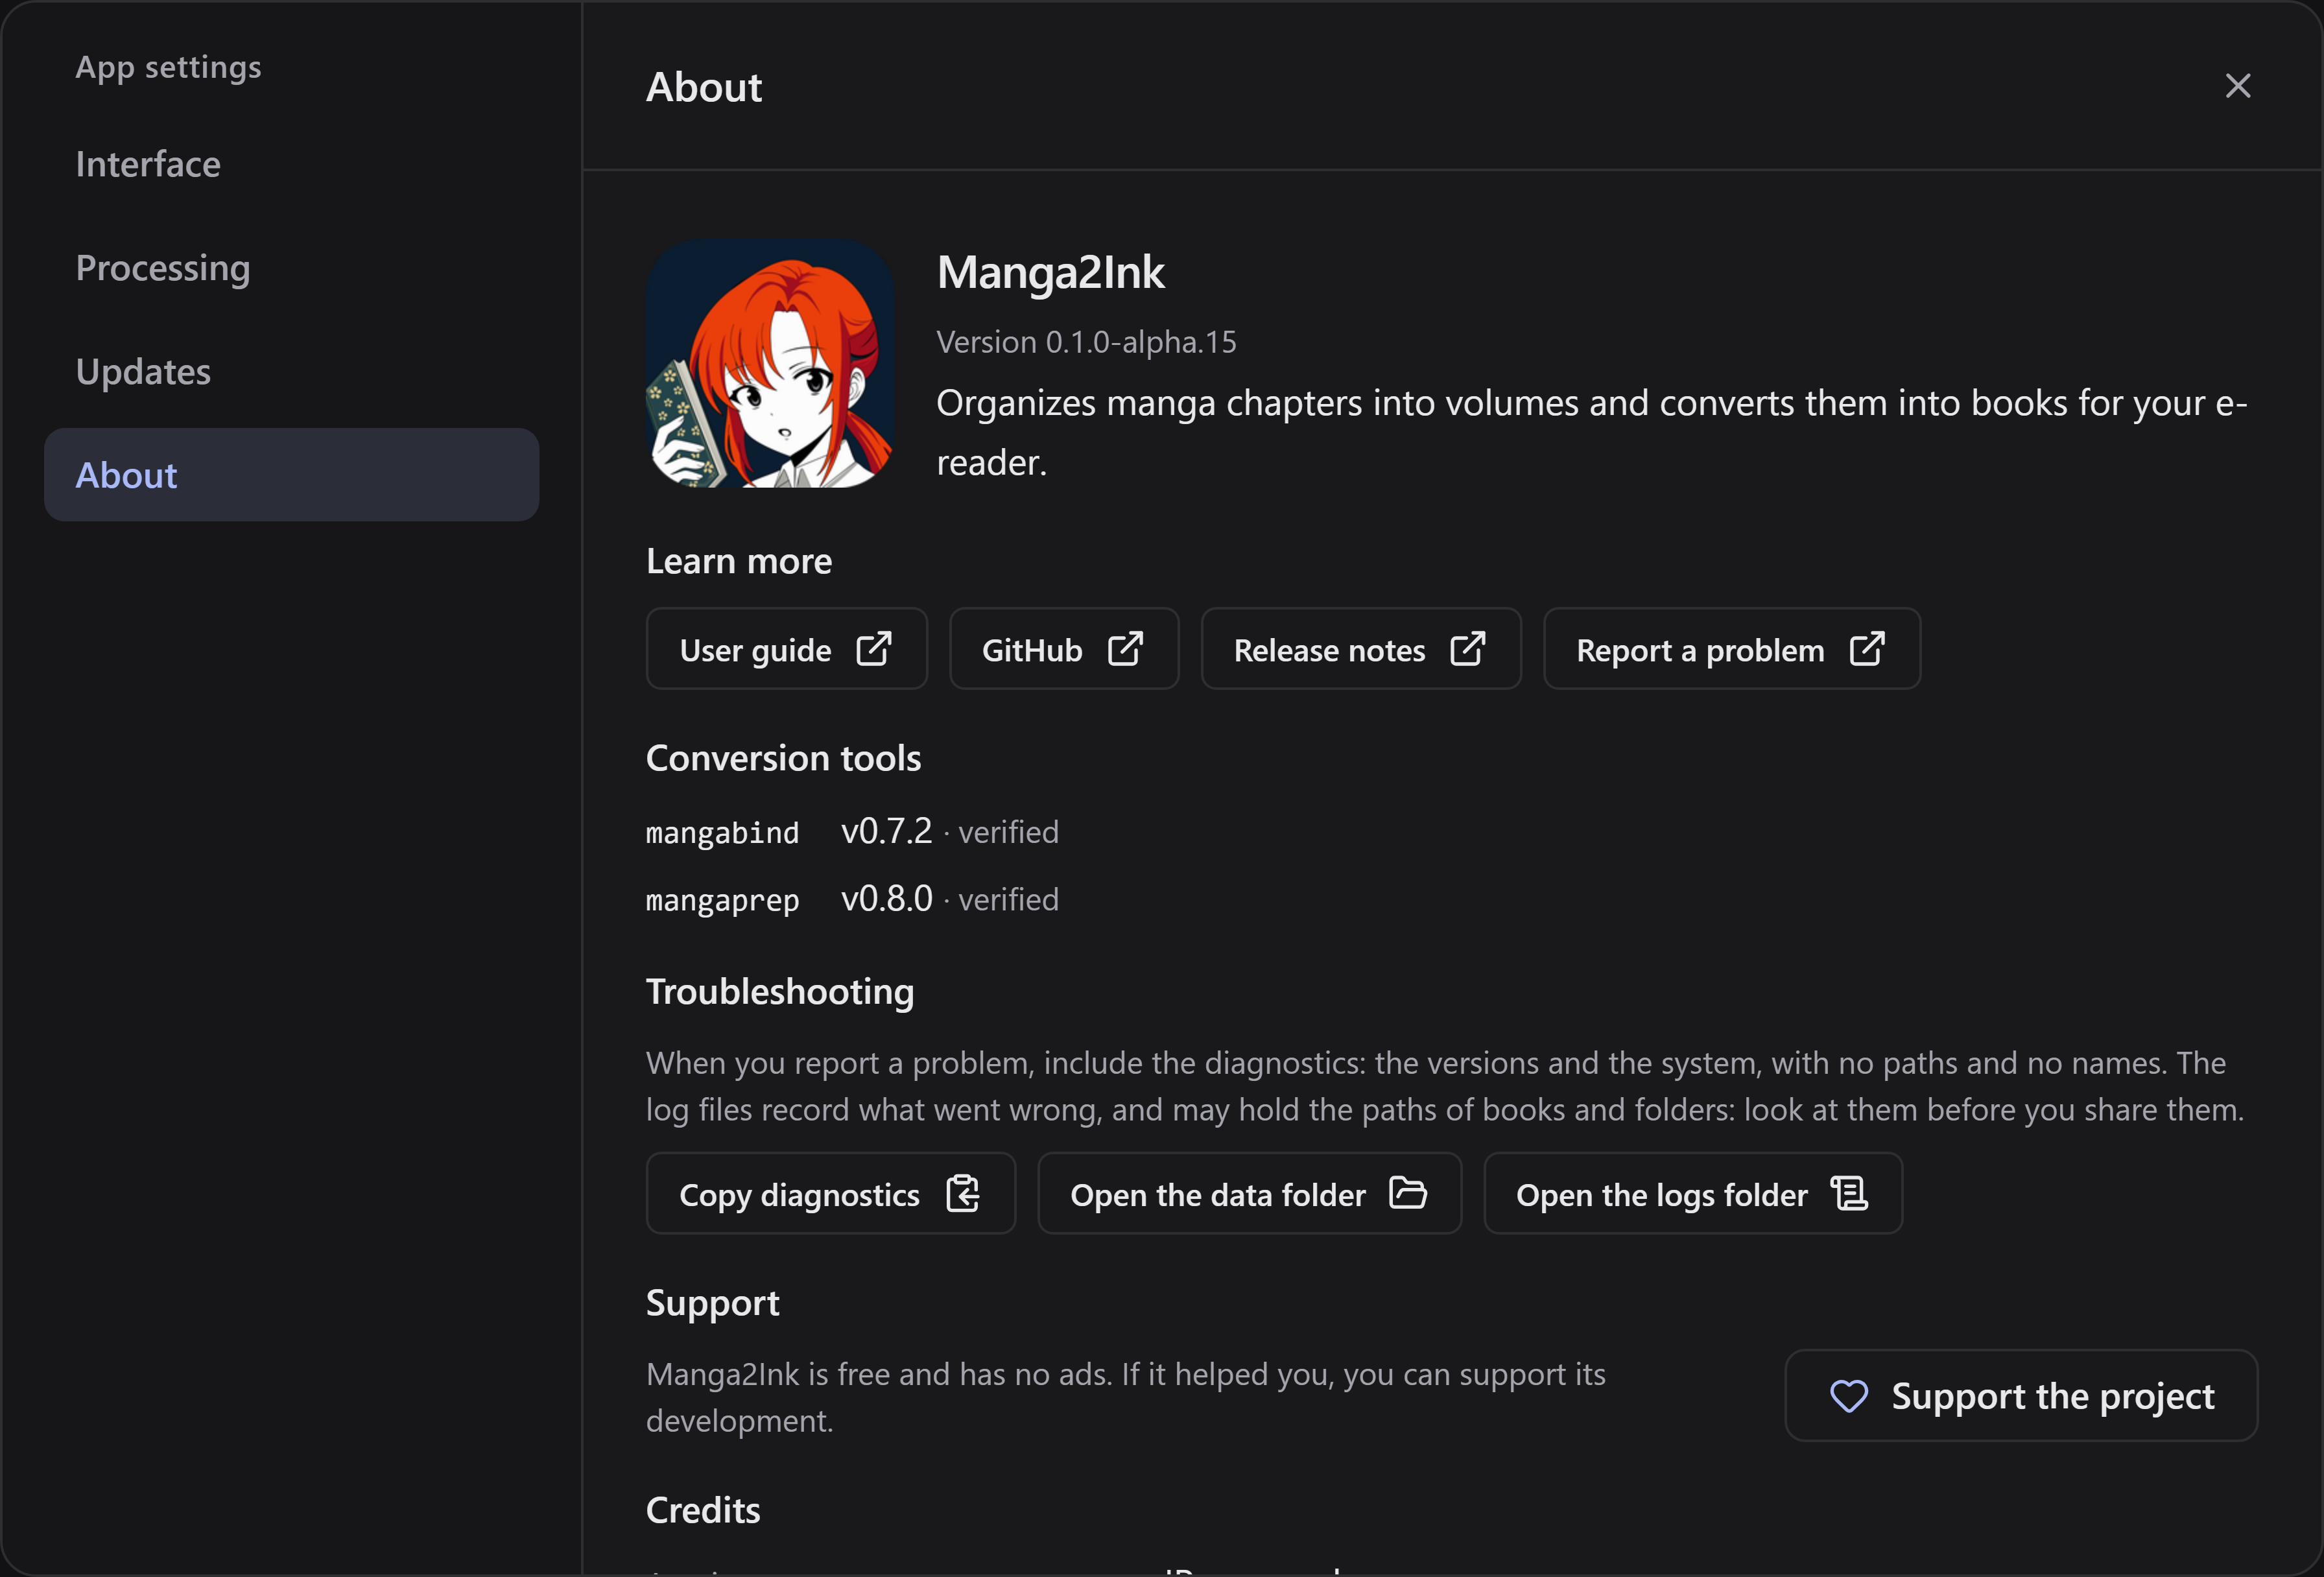Click the mangabind tool name
Screen dimensions: 2324x1577
[722, 833]
